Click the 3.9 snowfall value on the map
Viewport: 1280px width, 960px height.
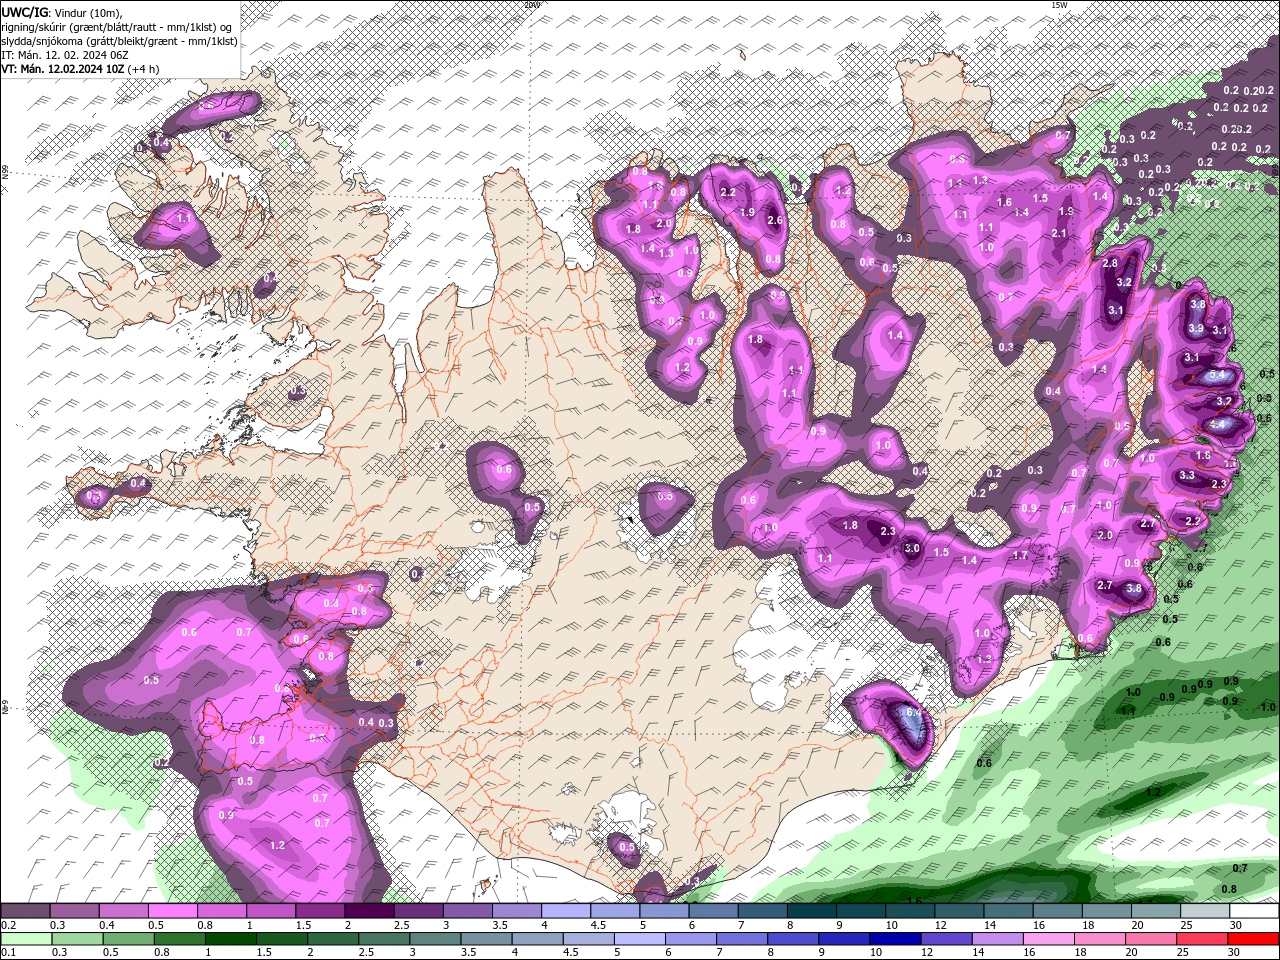click(1196, 328)
